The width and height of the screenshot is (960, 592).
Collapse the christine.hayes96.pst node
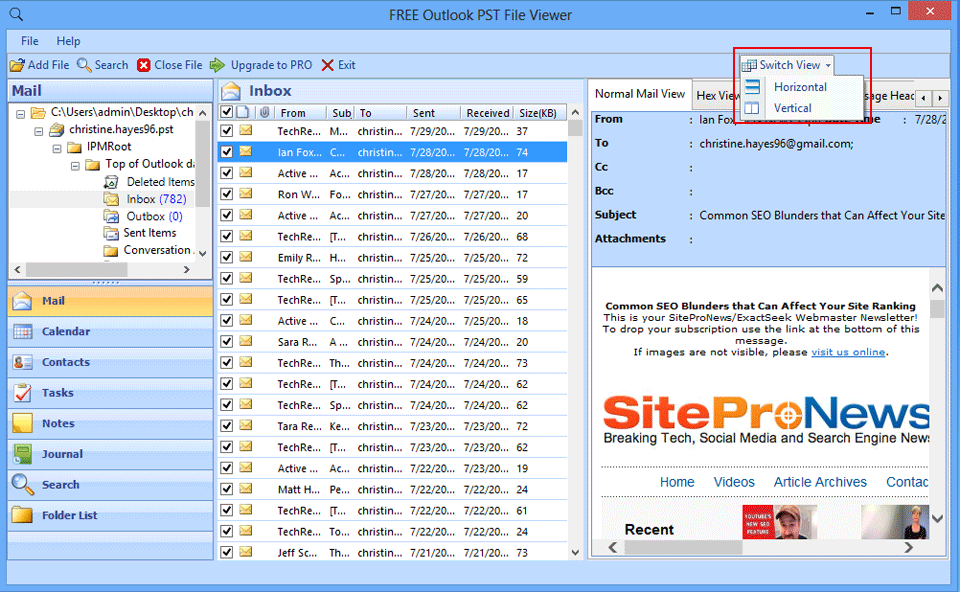pos(39,130)
